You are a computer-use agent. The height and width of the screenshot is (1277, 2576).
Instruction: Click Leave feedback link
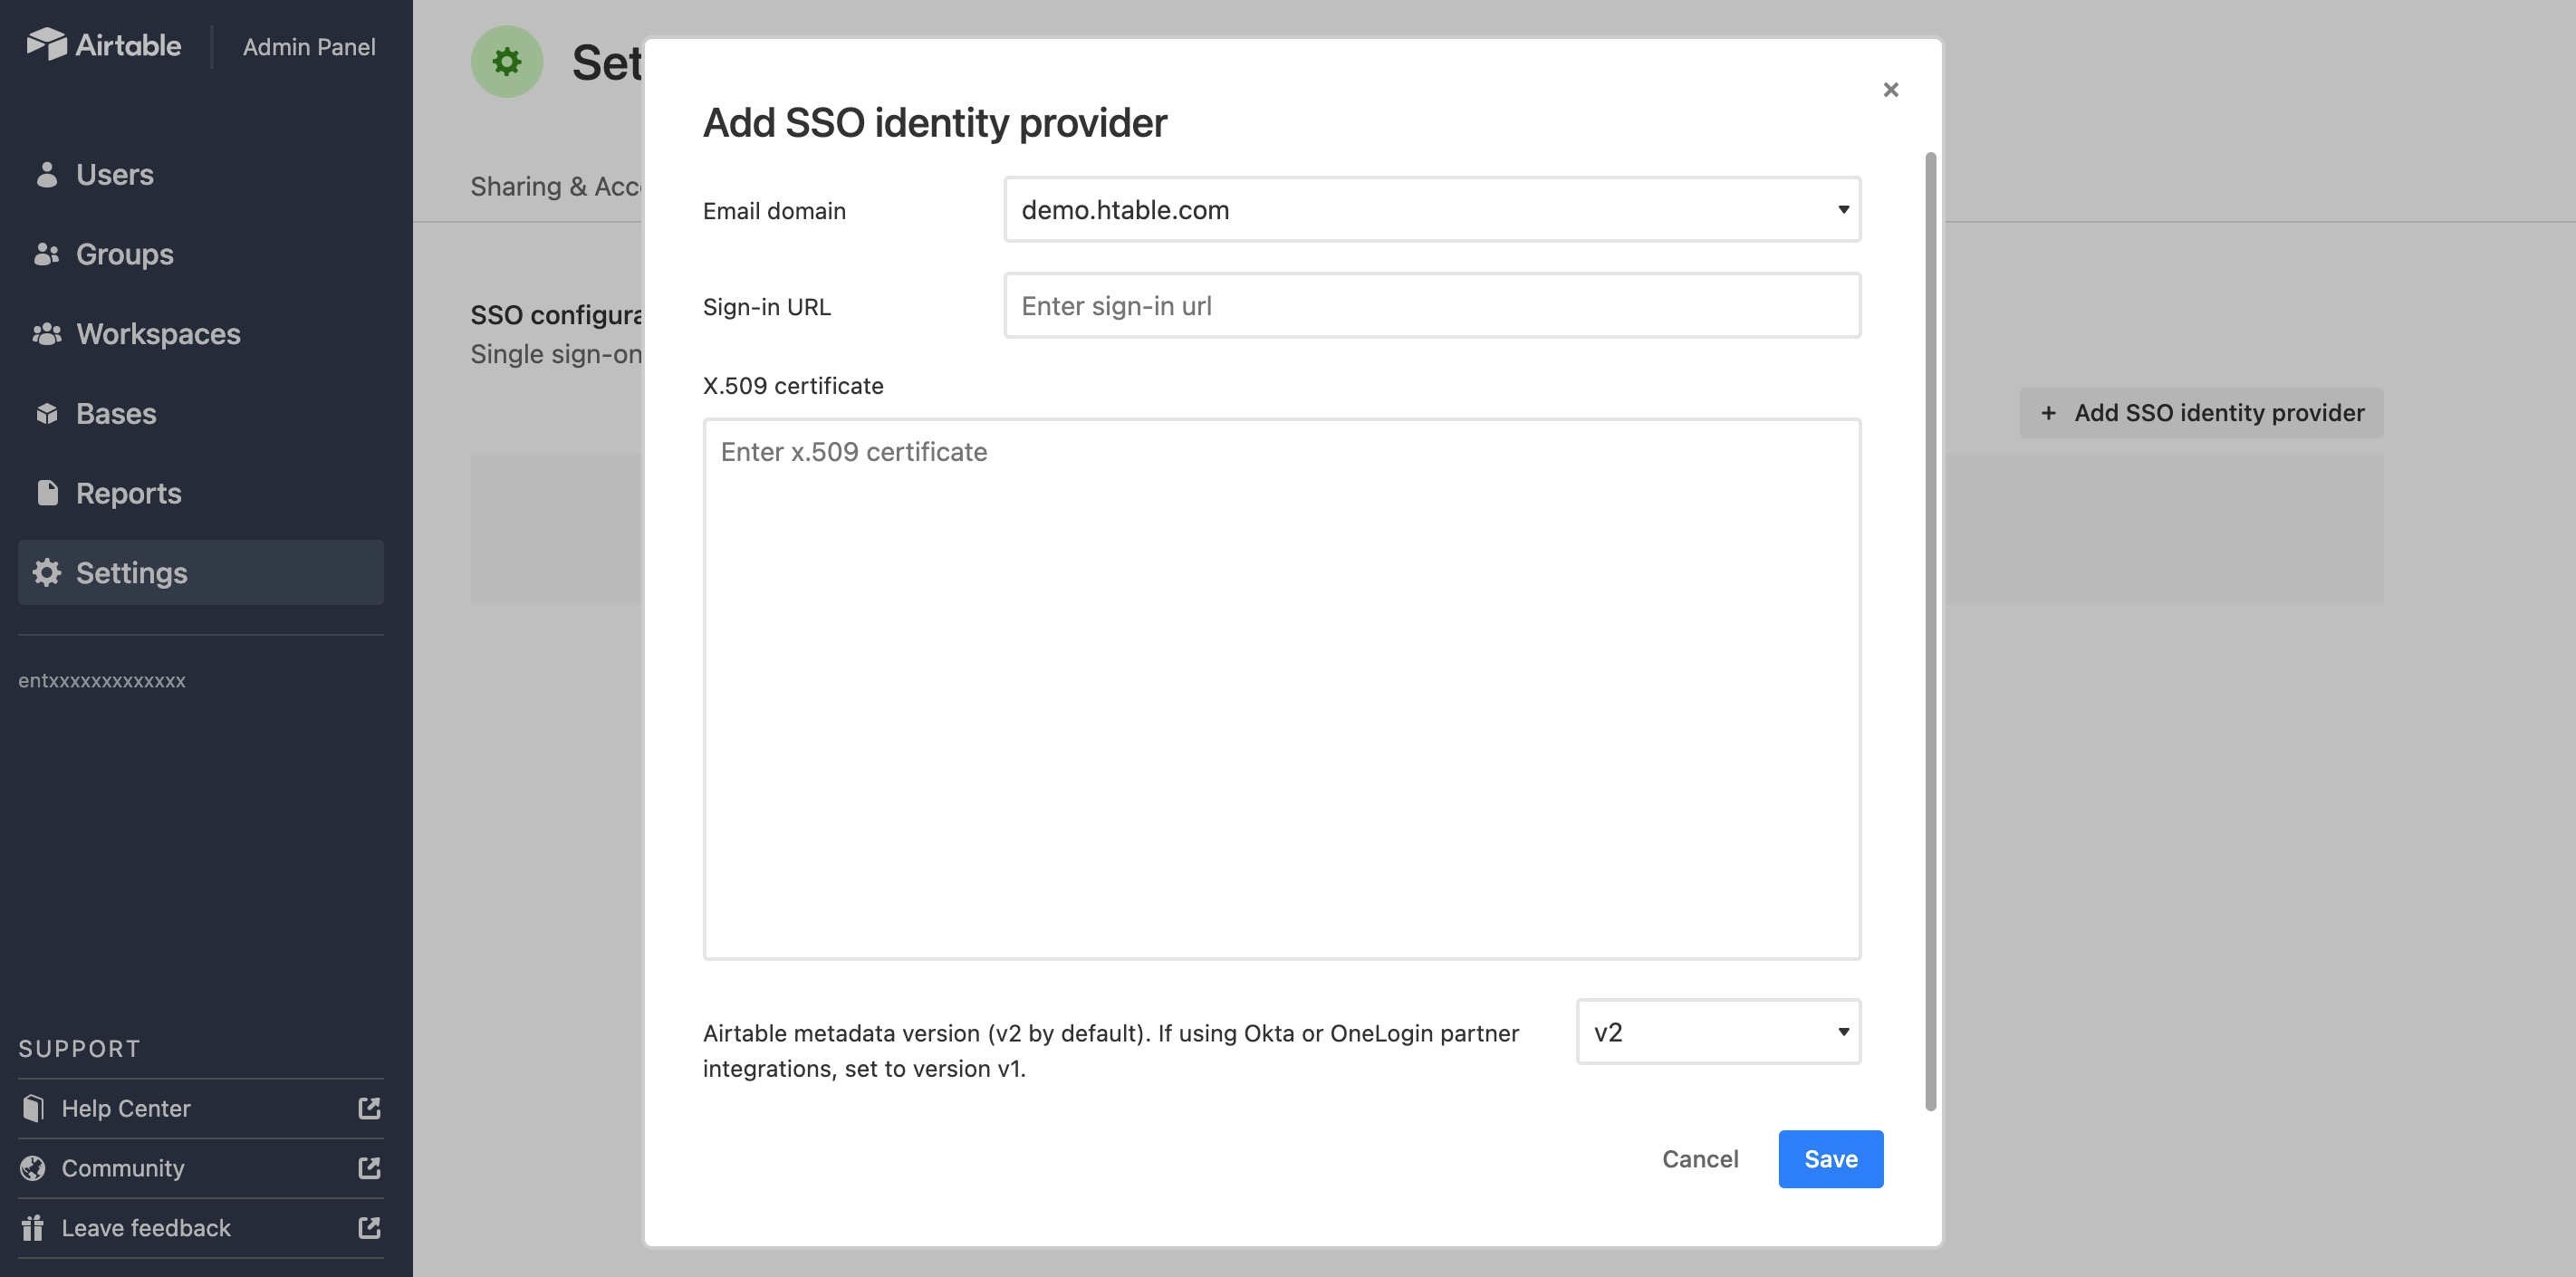(200, 1228)
